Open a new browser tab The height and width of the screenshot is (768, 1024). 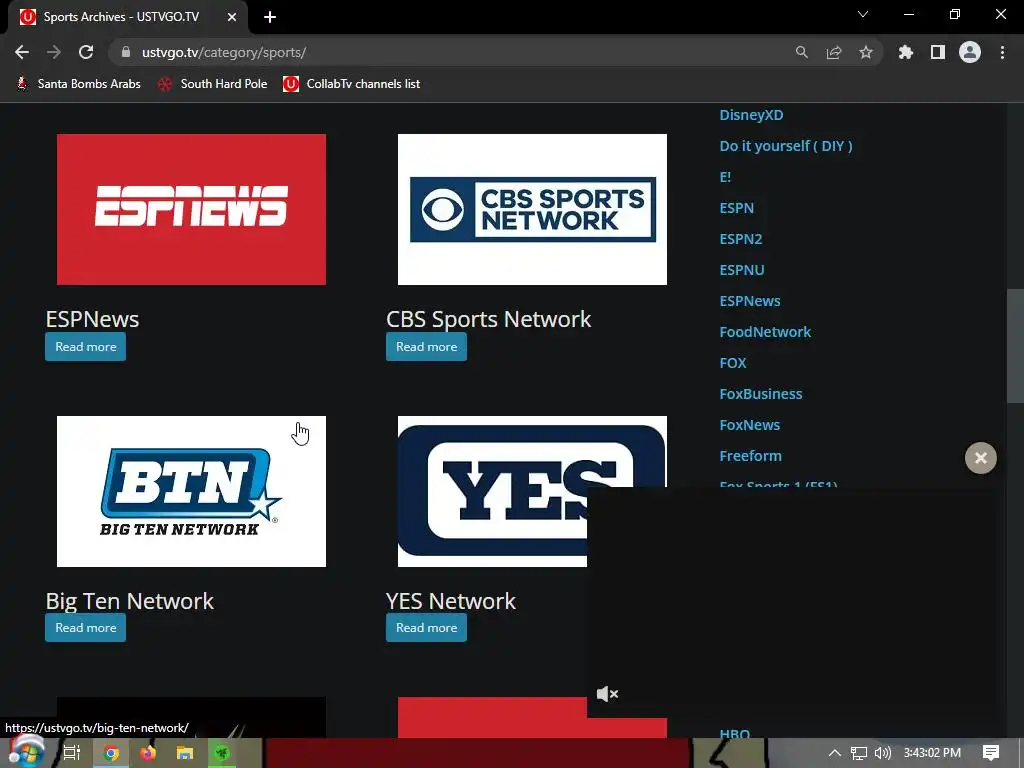pyautogui.click(x=270, y=17)
